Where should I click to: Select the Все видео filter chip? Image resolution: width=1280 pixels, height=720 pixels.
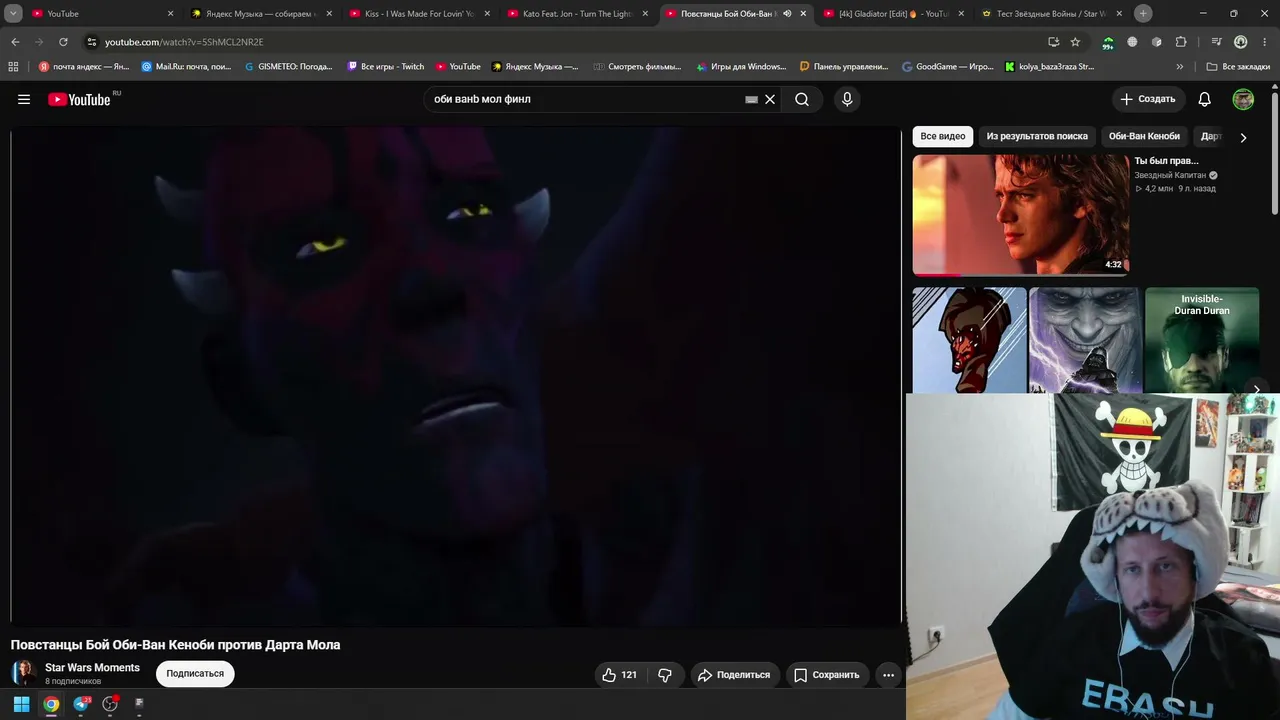943,136
